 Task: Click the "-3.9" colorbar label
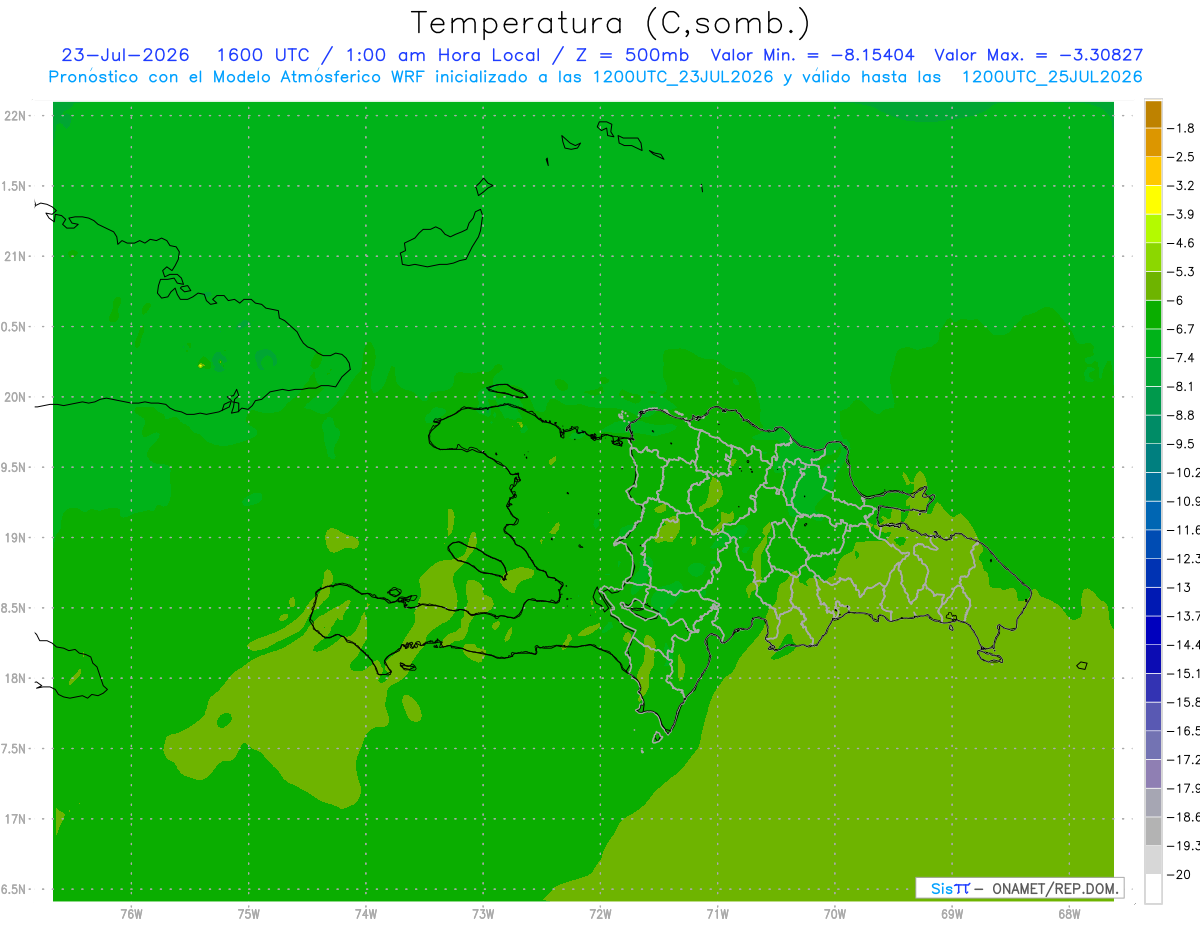(1180, 214)
